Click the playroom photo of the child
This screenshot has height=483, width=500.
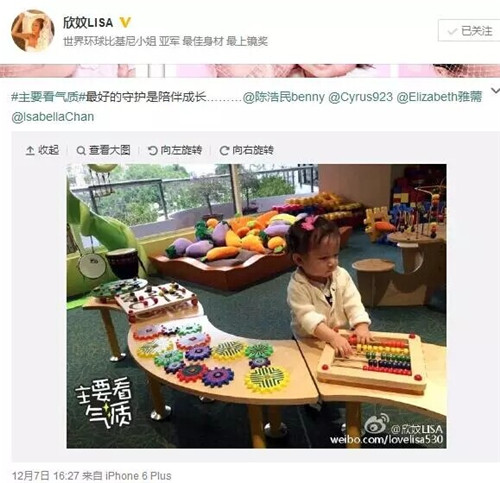coord(257,306)
